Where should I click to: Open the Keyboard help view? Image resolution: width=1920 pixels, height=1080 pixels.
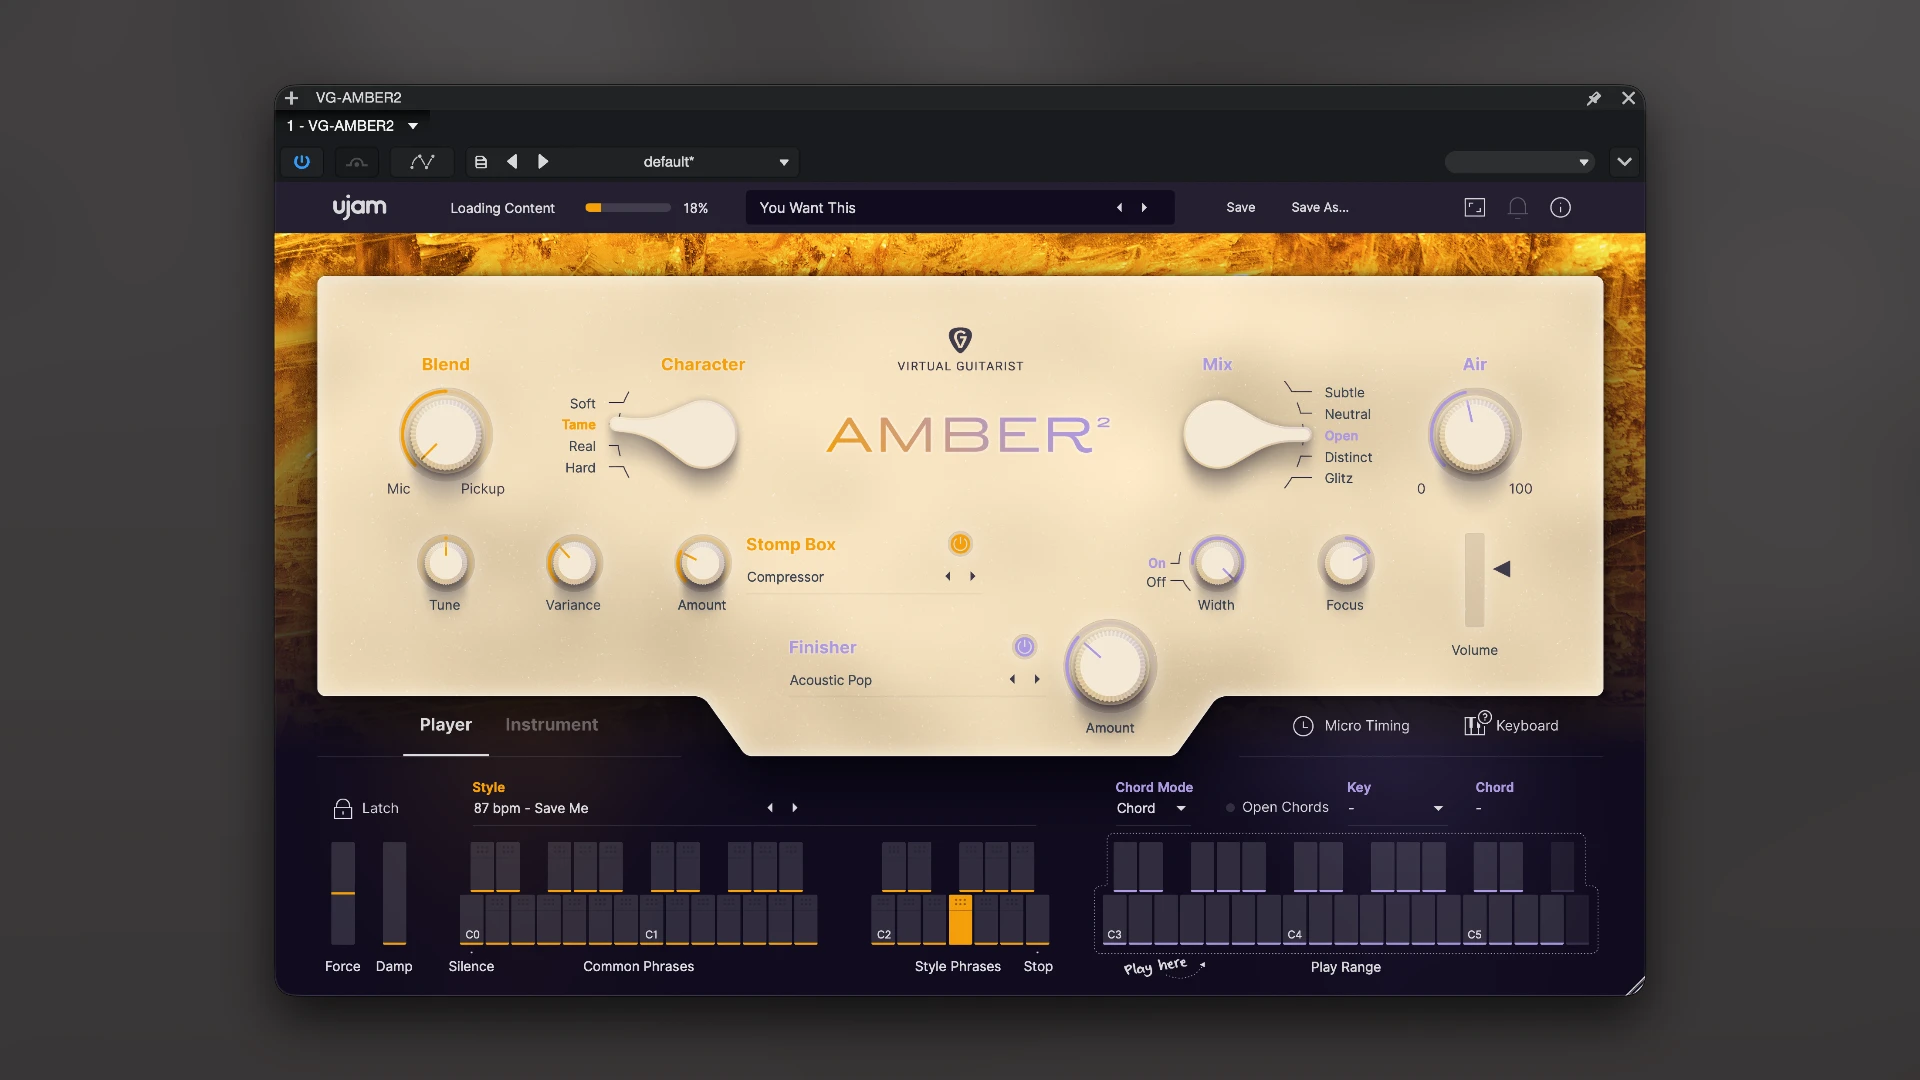[1511, 725]
